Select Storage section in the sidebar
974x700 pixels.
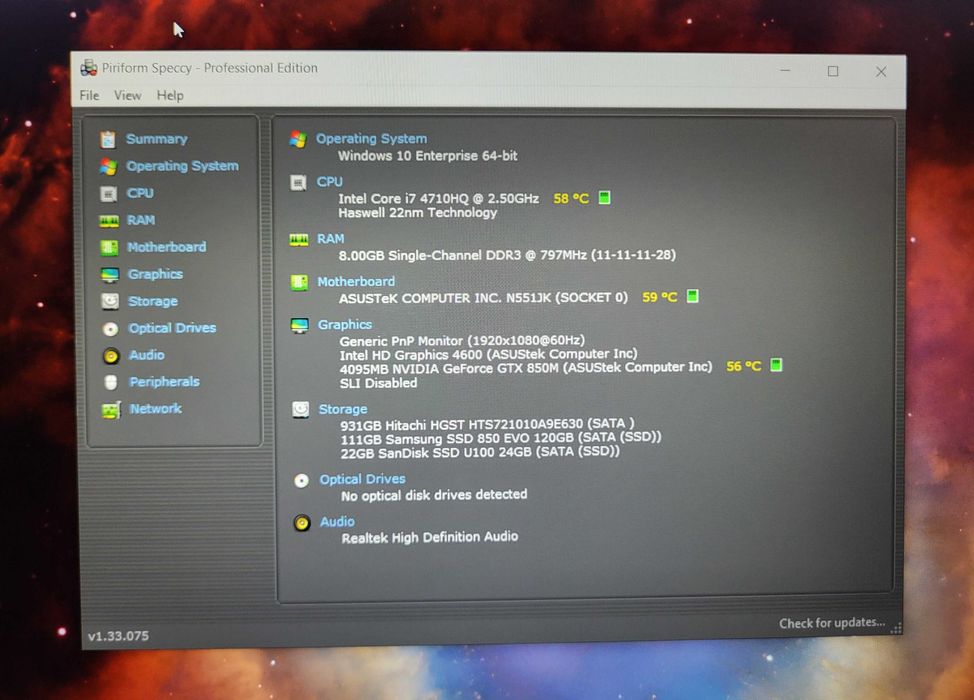click(x=153, y=301)
